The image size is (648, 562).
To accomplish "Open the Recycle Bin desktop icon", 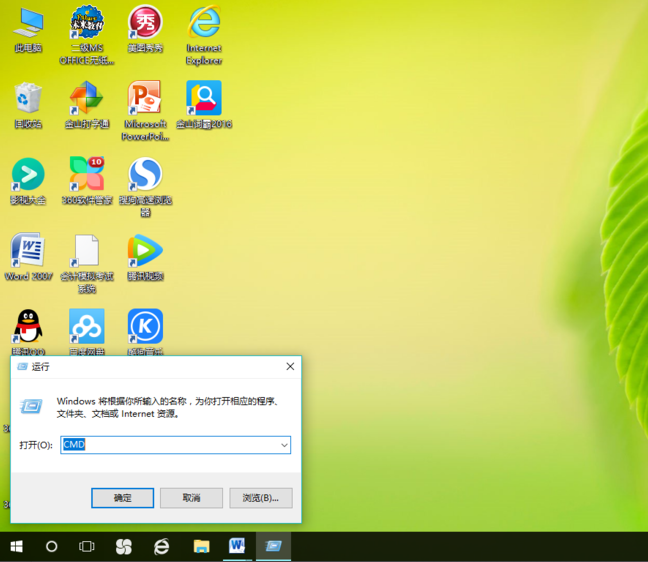I will click(x=28, y=100).
